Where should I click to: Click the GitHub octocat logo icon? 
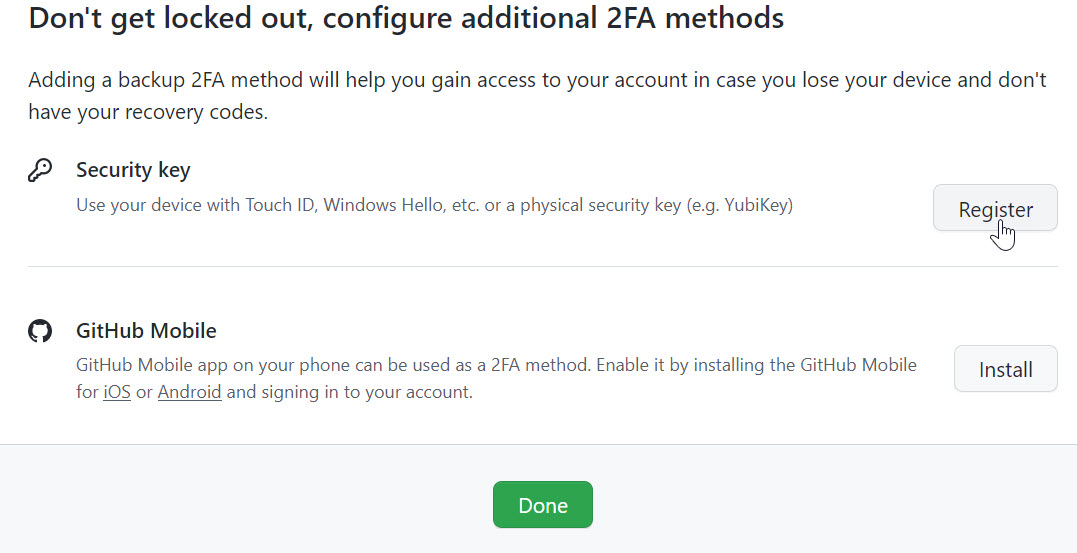pyautogui.click(x=40, y=331)
